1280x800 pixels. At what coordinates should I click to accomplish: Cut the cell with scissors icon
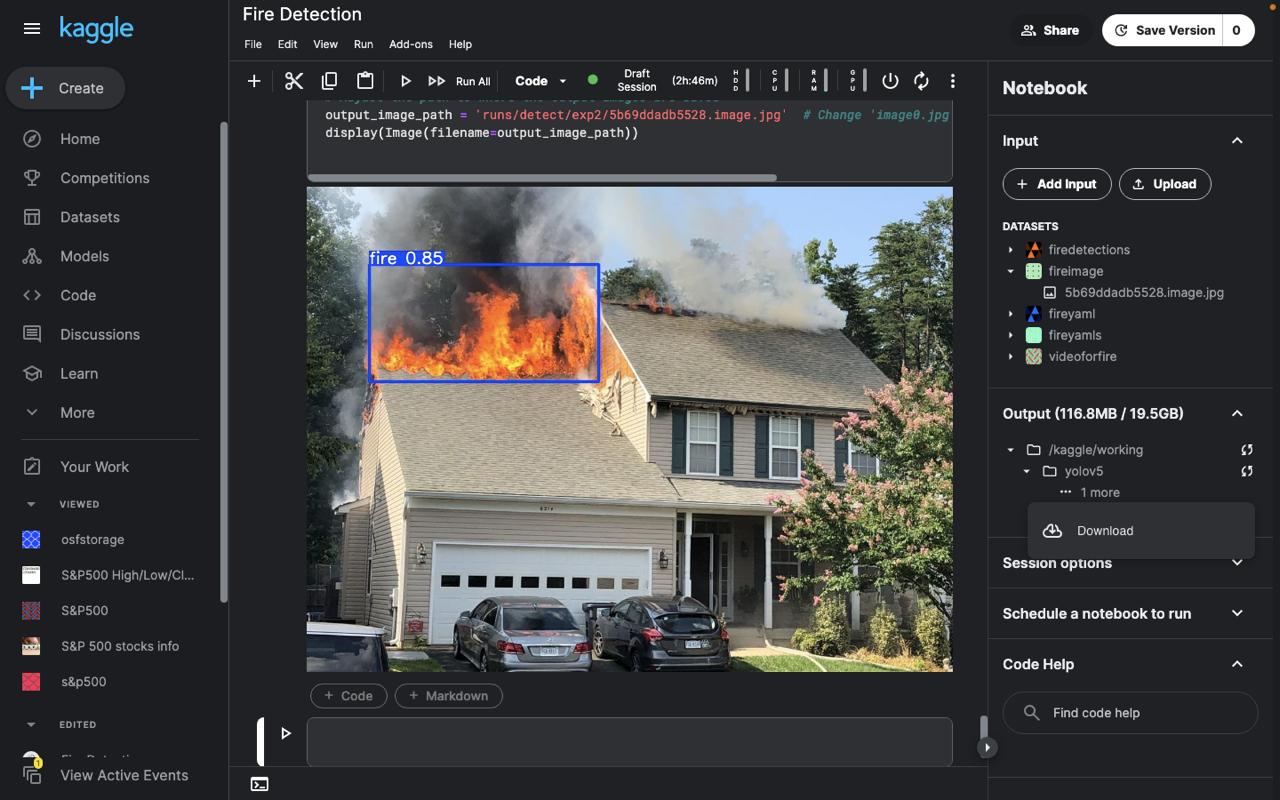[293, 81]
